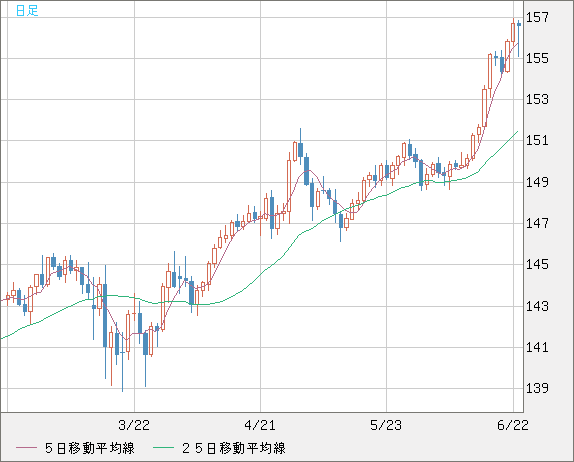Image resolution: width=574 pixels, height=462 pixels.
Task: Click the 153 price axis label
Action: point(537,99)
